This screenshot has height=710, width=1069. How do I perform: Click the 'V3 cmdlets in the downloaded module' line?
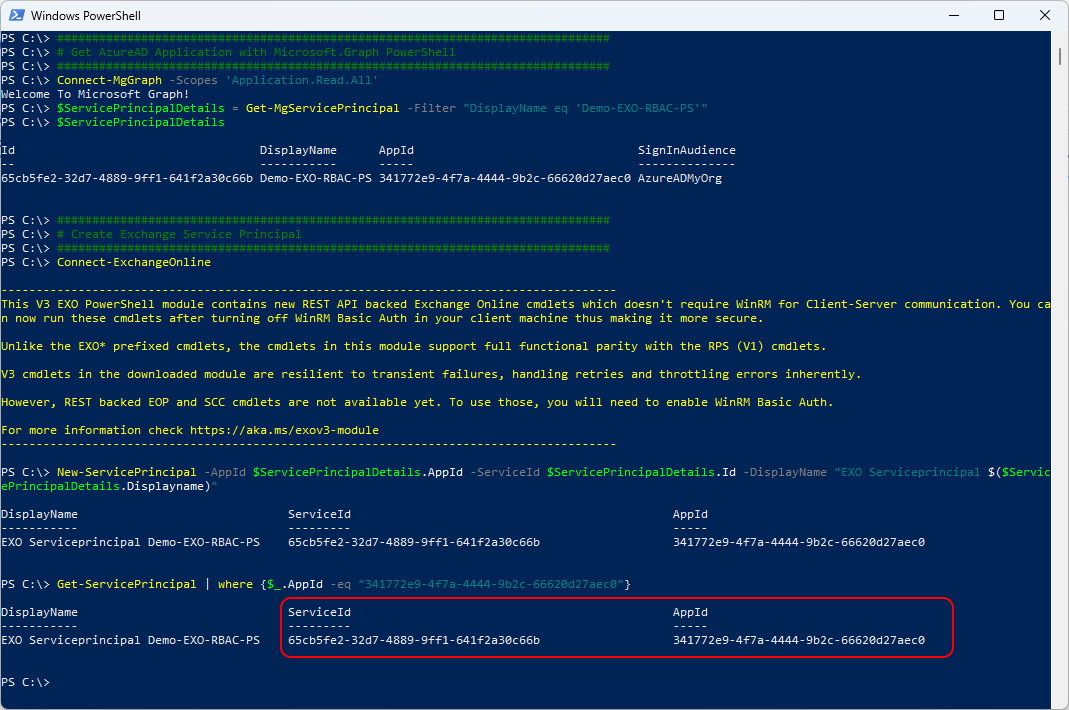(431, 374)
